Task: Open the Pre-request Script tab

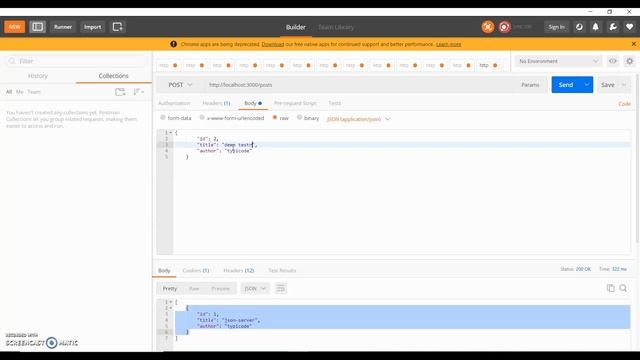Action: click(295, 103)
